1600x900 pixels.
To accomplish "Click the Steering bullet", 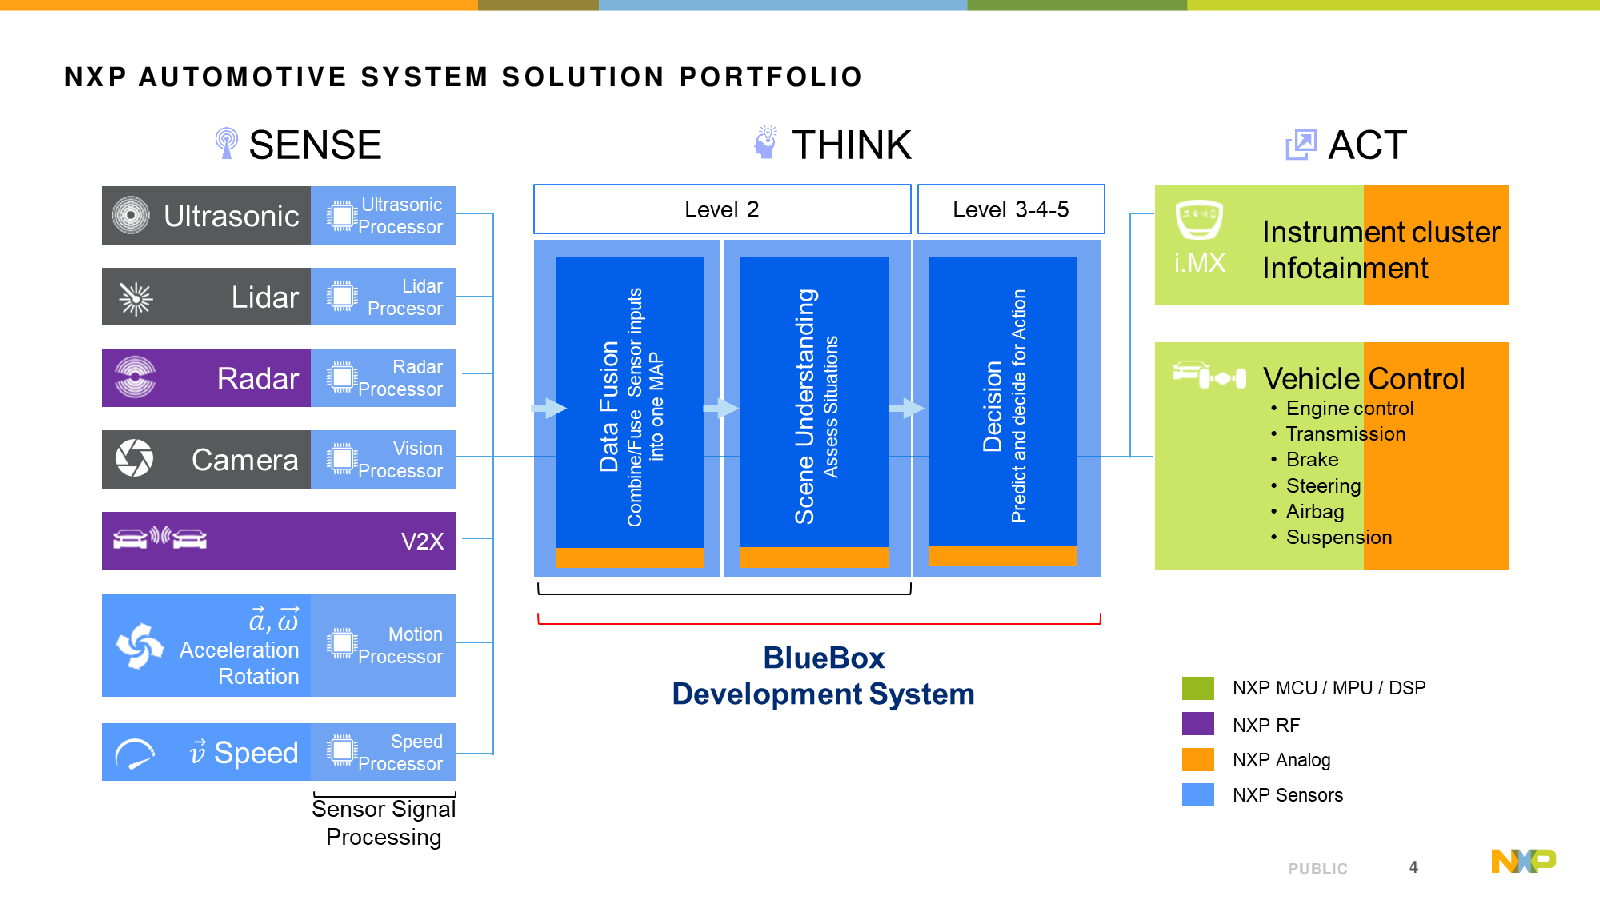I will point(1323,486).
